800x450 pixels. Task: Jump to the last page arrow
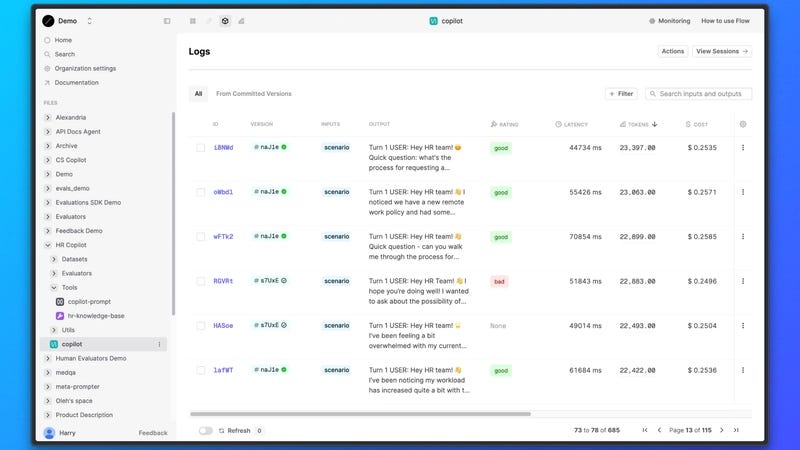[736, 430]
